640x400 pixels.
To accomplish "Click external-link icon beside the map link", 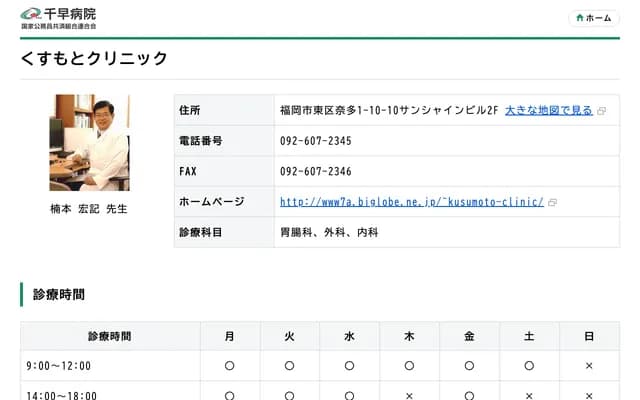I will click(601, 111).
